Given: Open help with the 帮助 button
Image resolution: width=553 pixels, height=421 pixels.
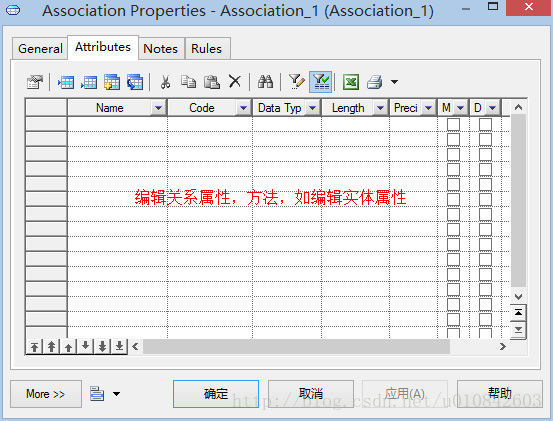Looking at the screenshot, I should pyautogui.click(x=500, y=394).
